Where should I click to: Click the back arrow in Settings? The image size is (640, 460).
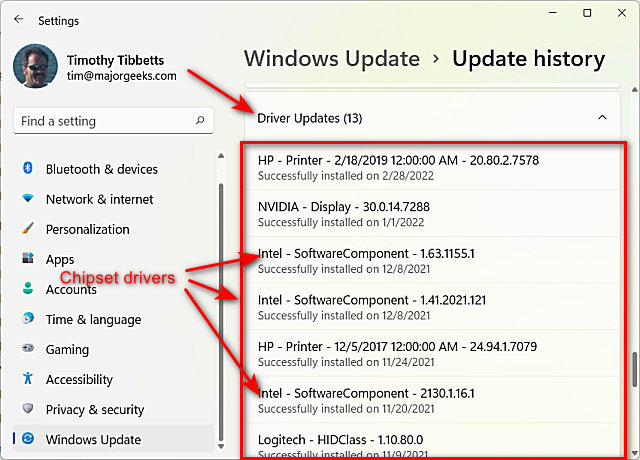[x=18, y=18]
